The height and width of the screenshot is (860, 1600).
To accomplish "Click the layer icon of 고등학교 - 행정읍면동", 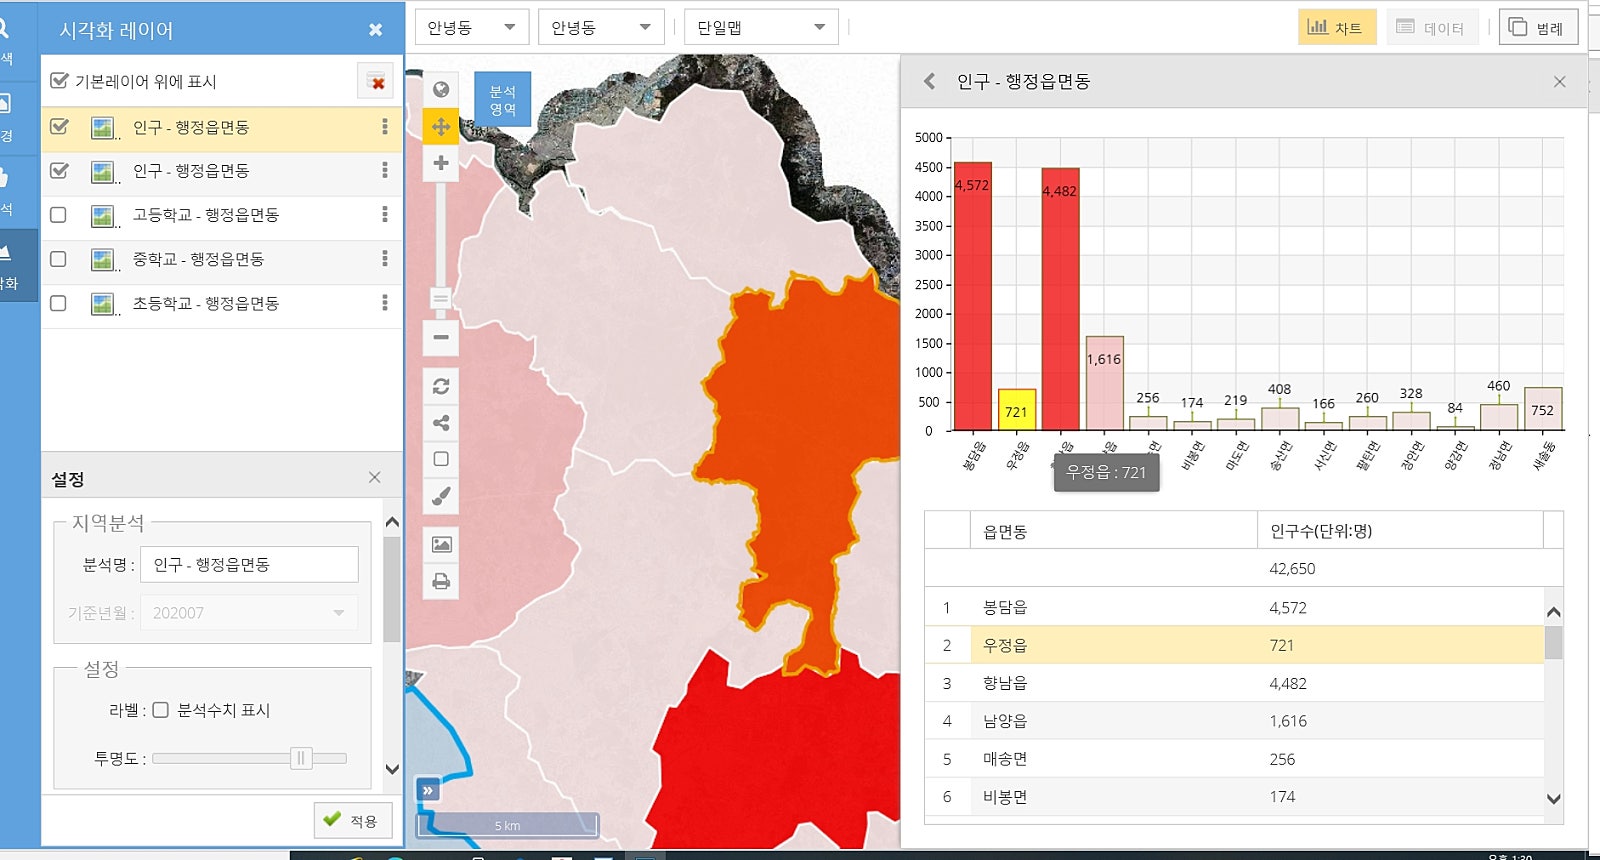I will [103, 216].
